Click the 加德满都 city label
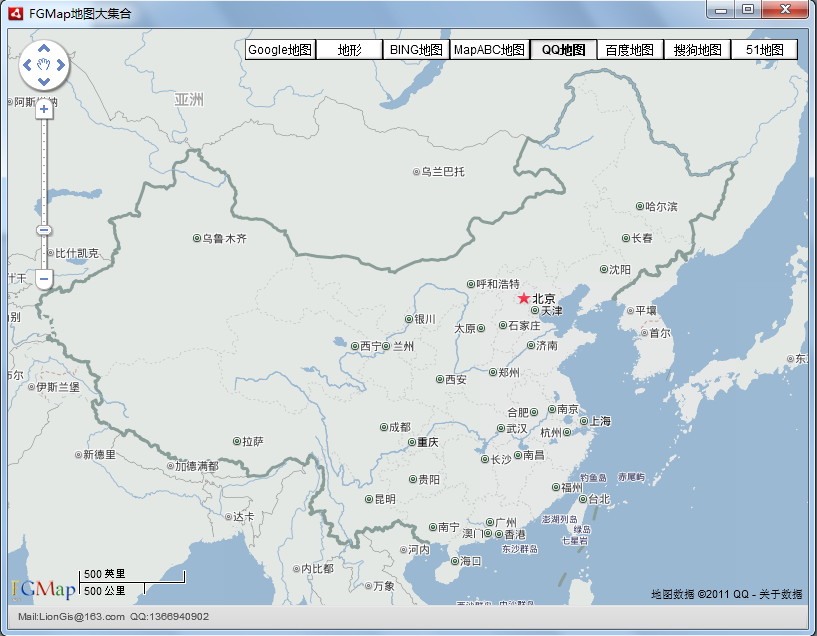The width and height of the screenshot is (817, 636). [197, 466]
